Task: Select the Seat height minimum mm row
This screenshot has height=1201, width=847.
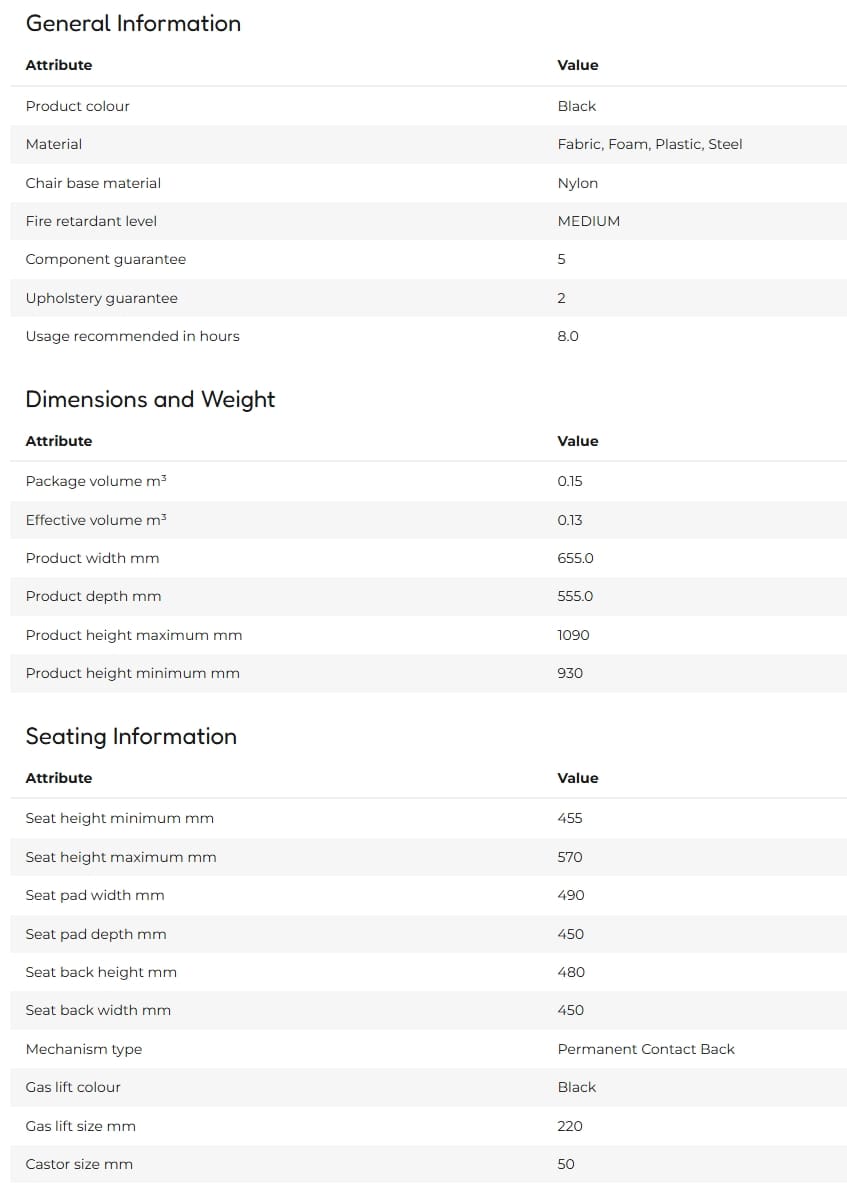Action: (x=428, y=818)
